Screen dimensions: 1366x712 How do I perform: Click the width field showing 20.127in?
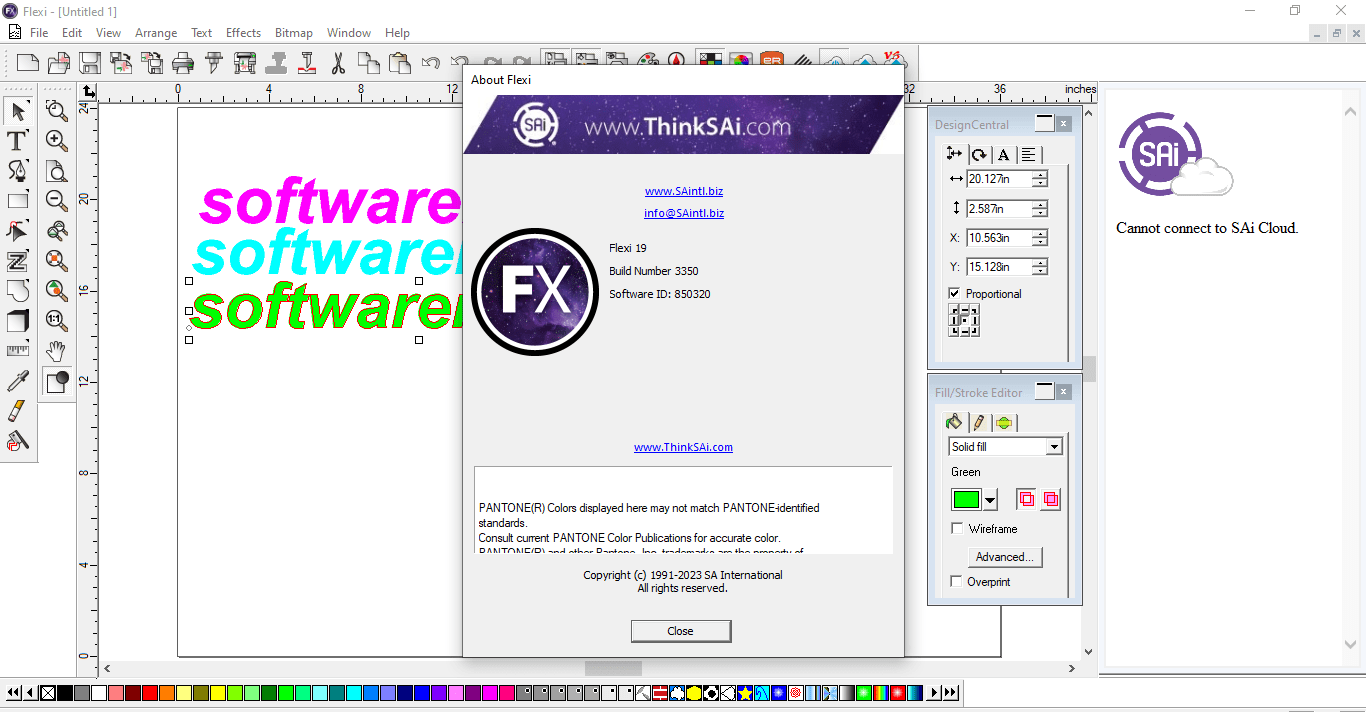[x=999, y=179]
